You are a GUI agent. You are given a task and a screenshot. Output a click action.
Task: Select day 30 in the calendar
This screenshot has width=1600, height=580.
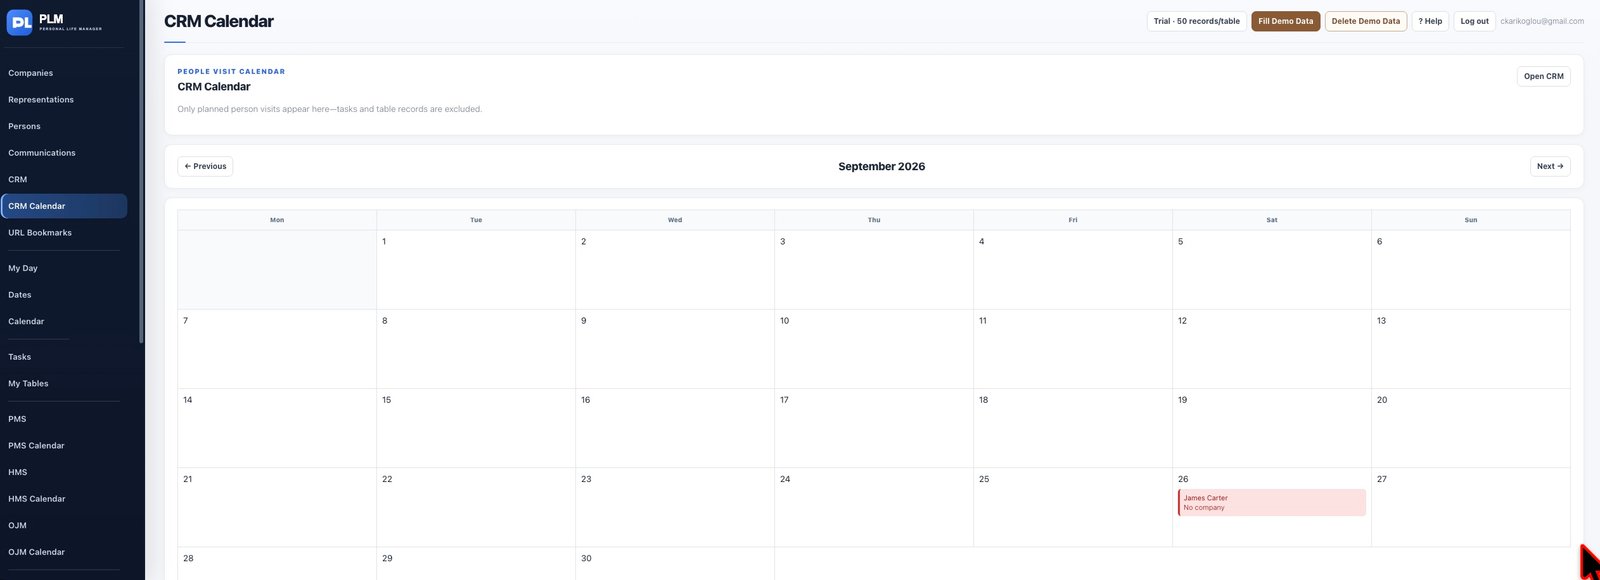tap(675, 564)
